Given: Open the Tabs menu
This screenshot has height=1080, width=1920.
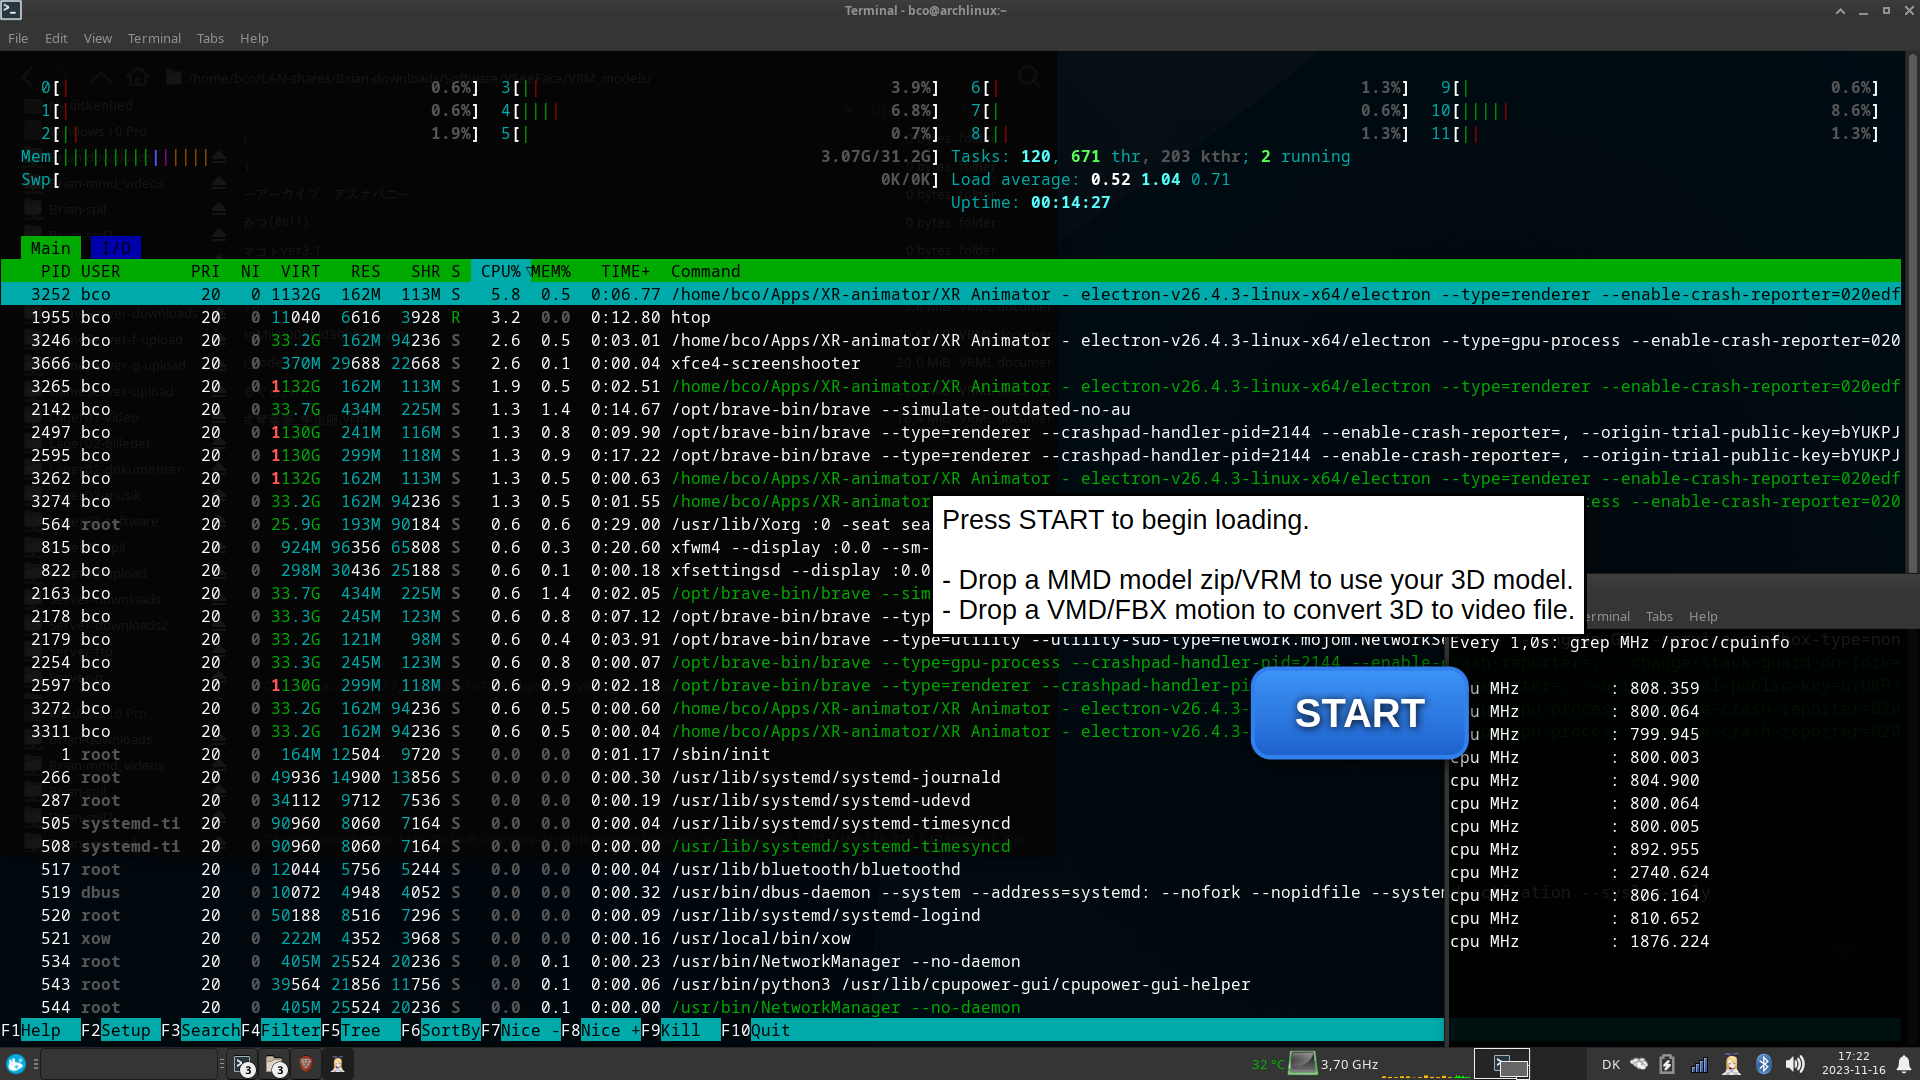Looking at the screenshot, I should (x=210, y=38).
